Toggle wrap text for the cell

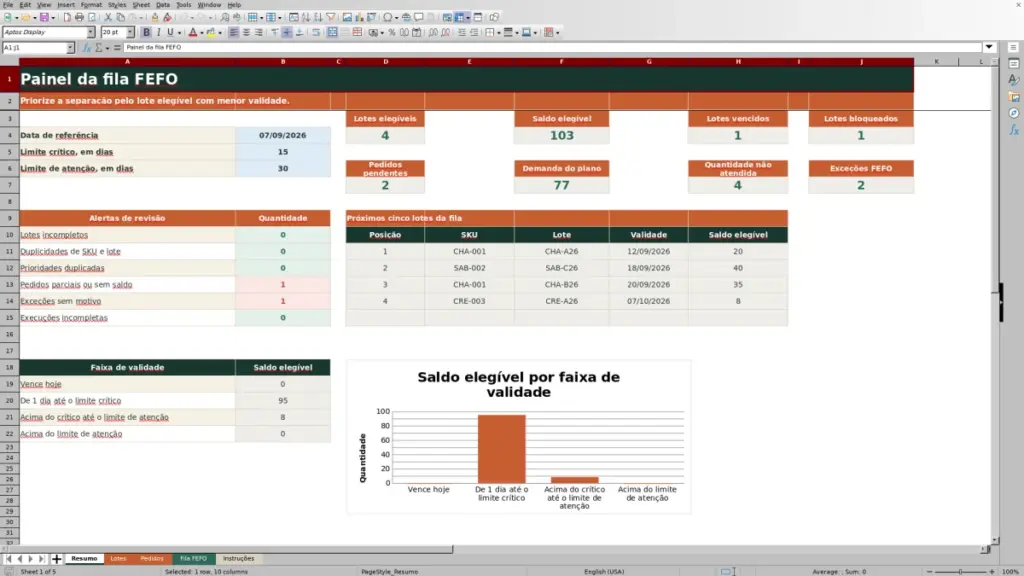coord(316,32)
